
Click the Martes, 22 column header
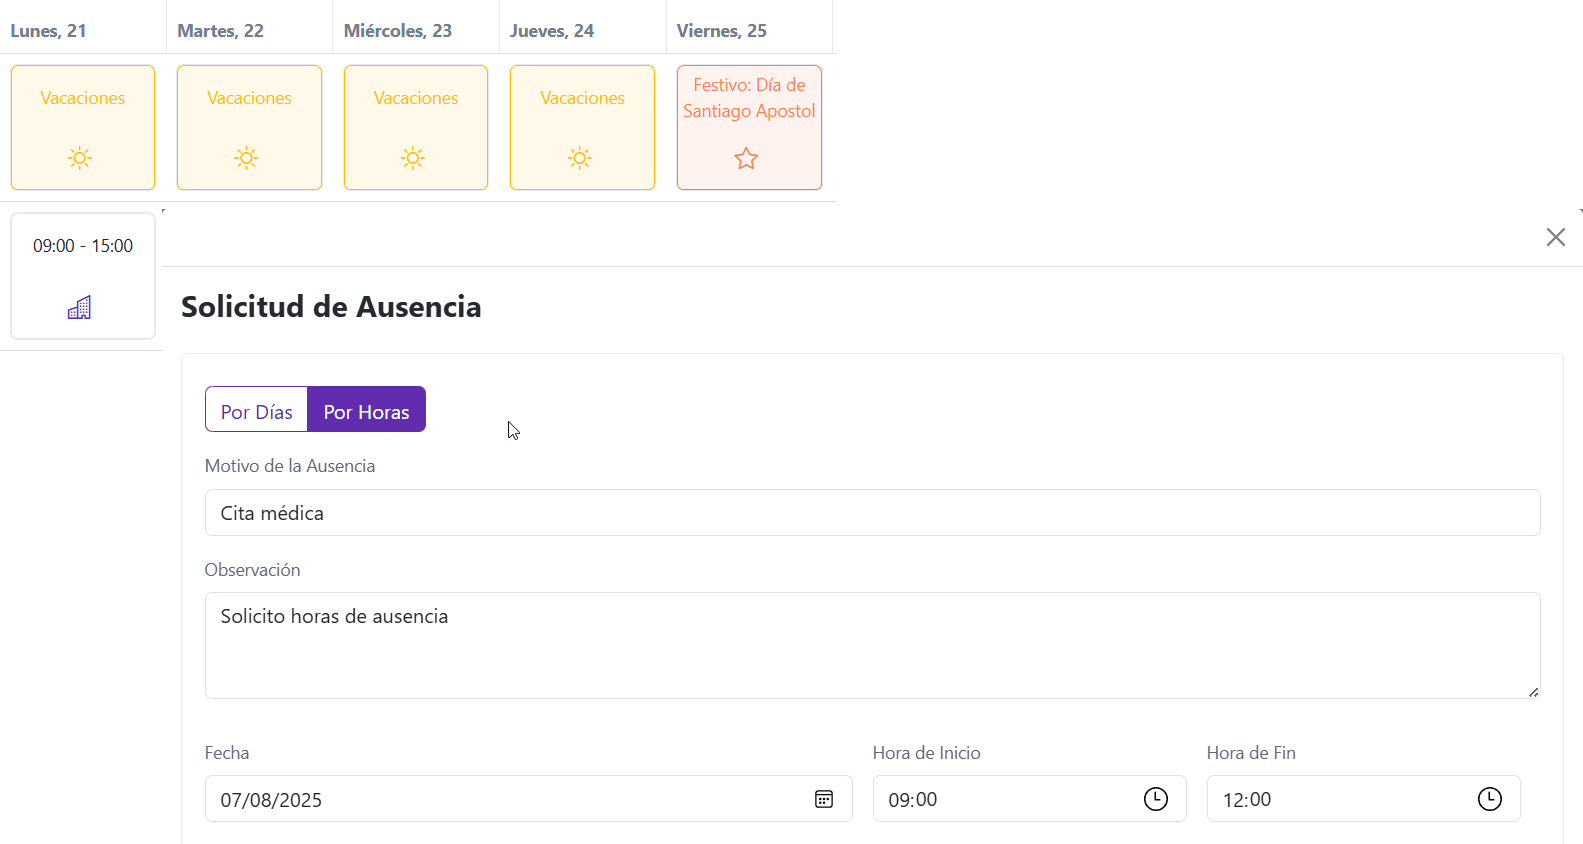[220, 31]
